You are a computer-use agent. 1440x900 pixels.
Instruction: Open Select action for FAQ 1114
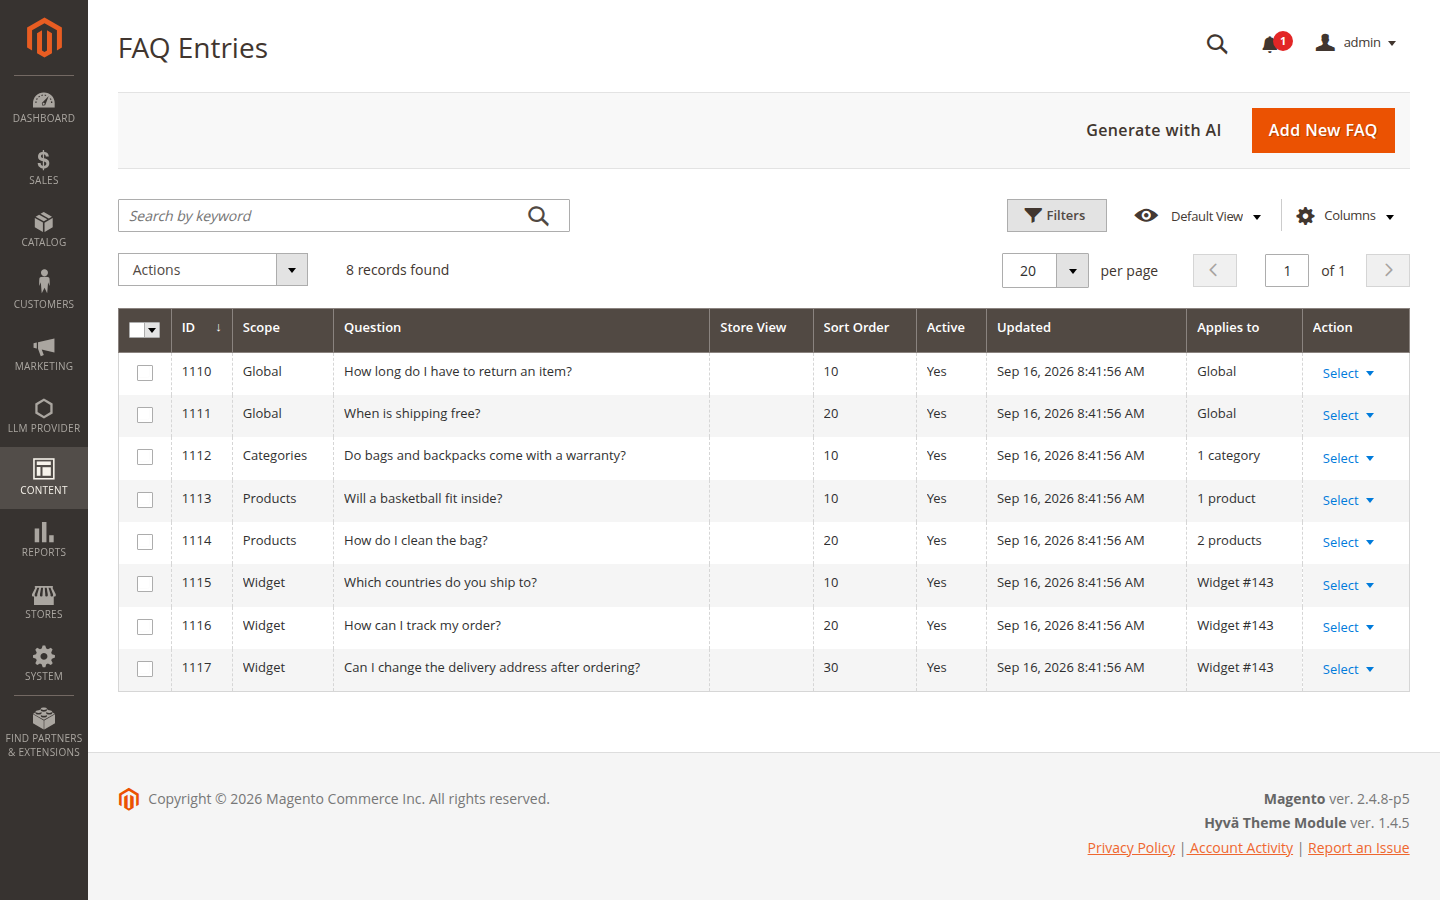point(1348,542)
